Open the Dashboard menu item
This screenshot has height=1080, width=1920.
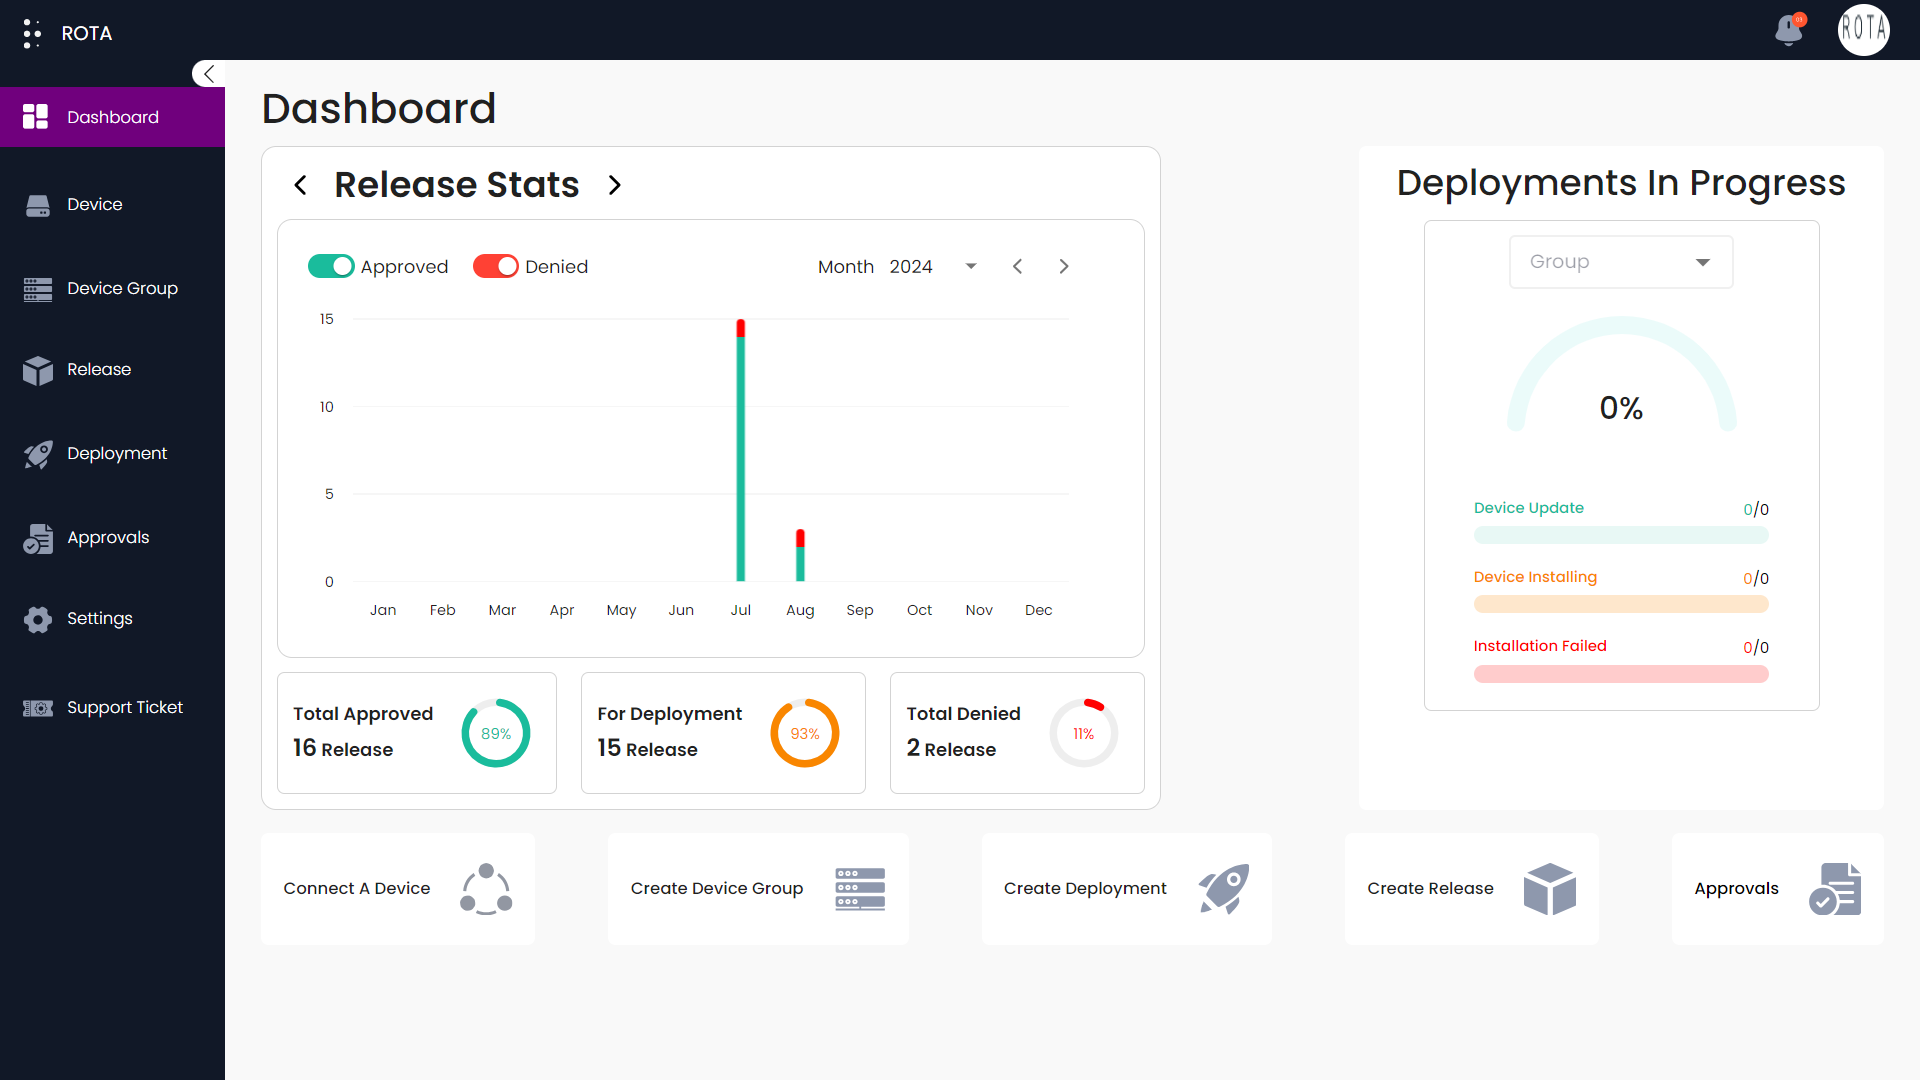[112, 117]
